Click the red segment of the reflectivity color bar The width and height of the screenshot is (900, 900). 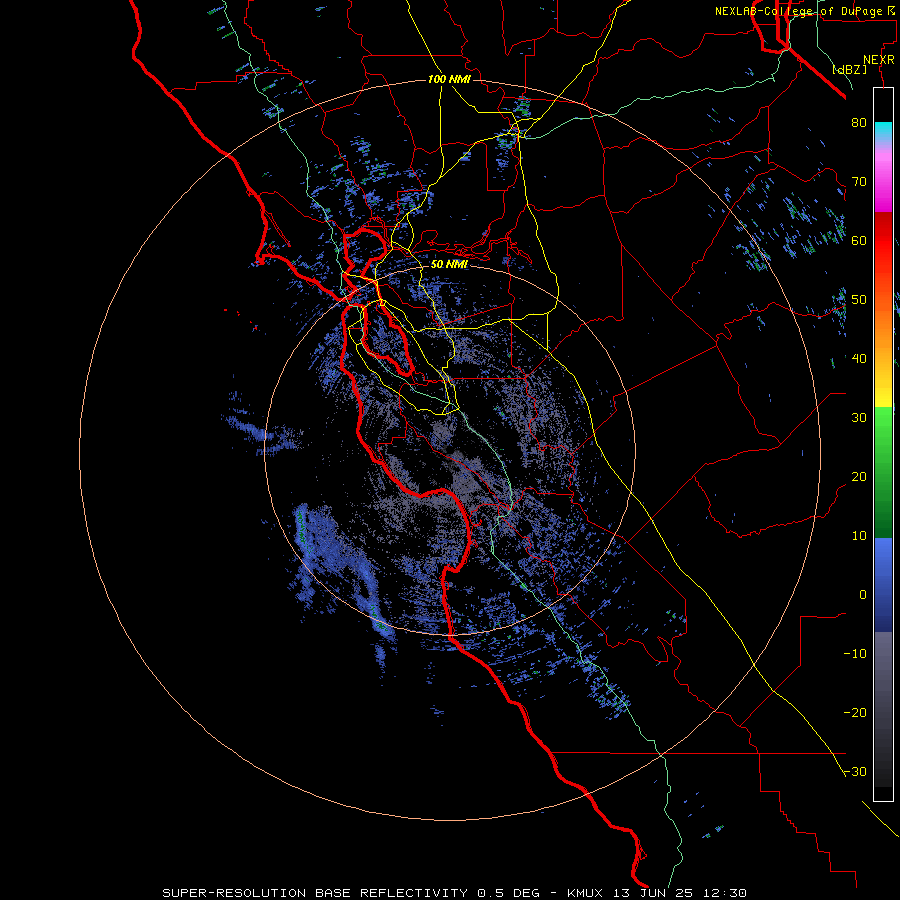[883, 241]
